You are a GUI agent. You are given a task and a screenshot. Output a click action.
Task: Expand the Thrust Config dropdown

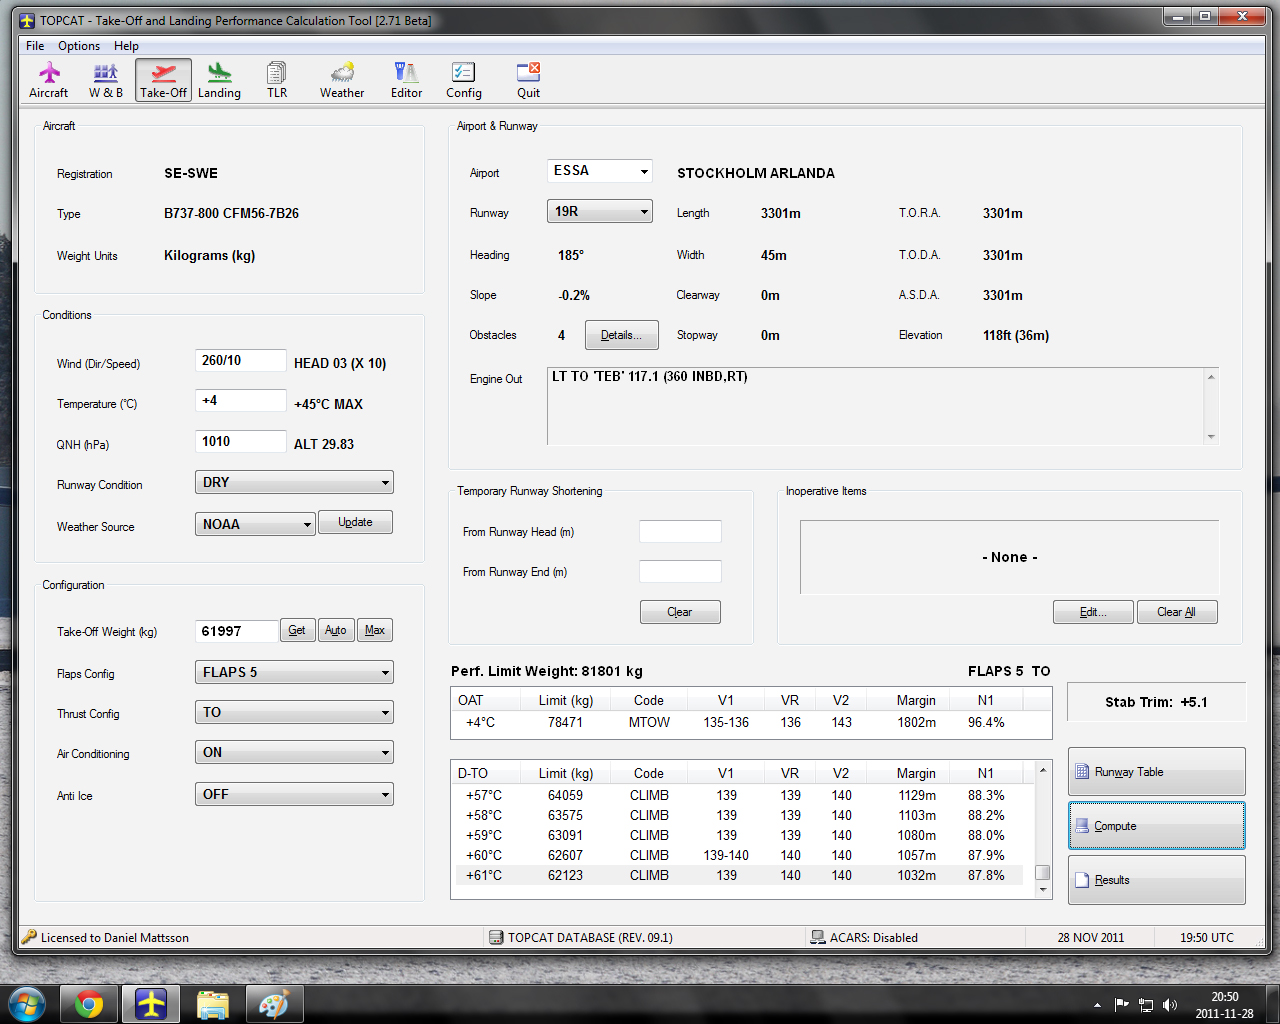tap(385, 712)
